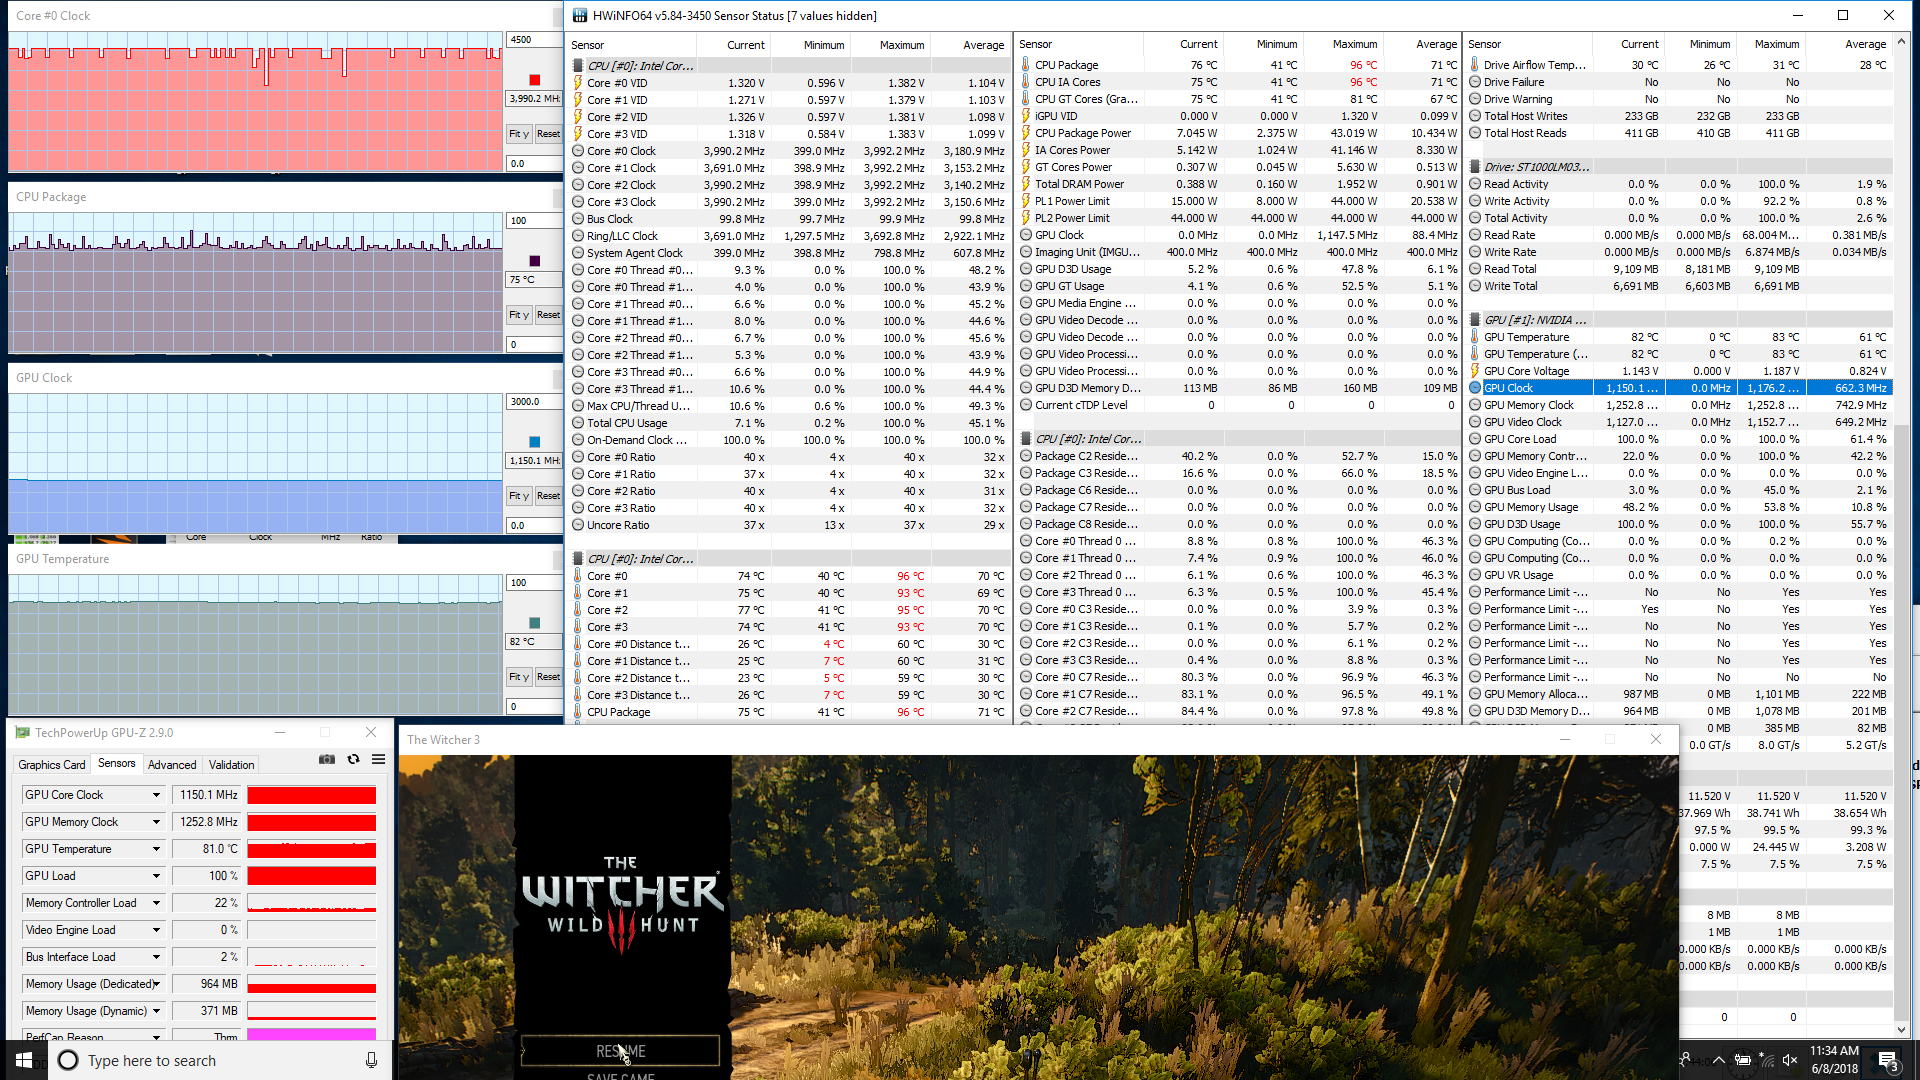Switch to the Advanced tab
The width and height of the screenshot is (1920, 1080).
click(x=172, y=765)
